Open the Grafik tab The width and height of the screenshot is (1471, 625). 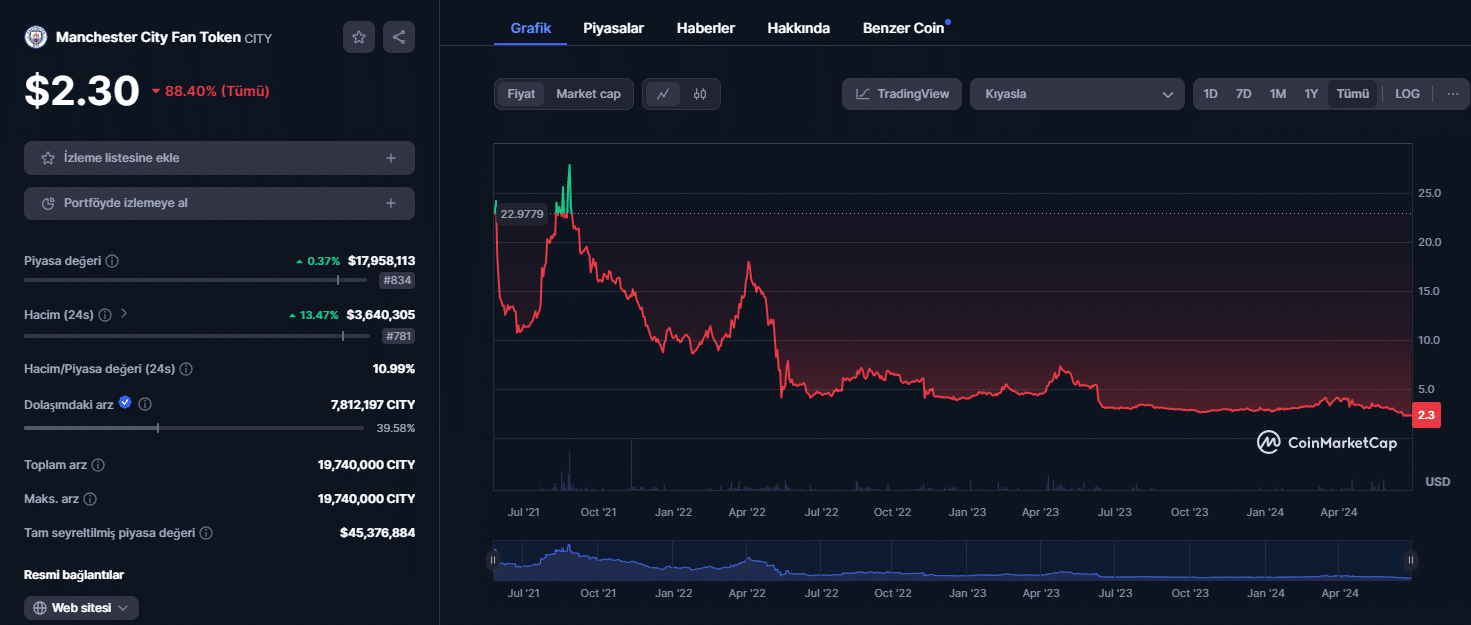pos(531,28)
